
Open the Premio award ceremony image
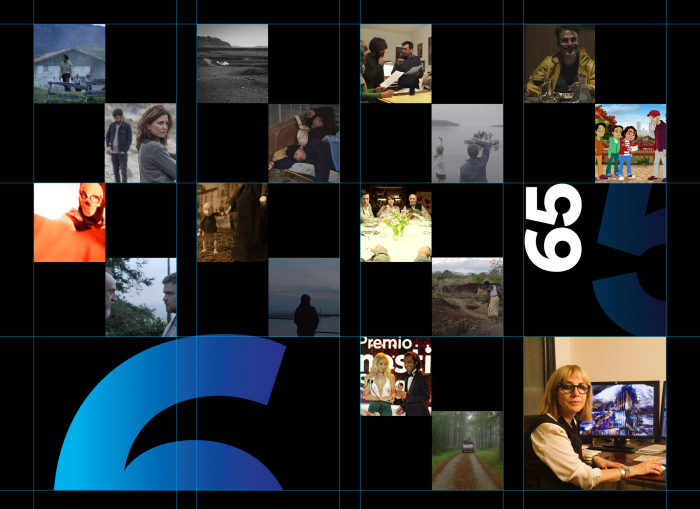pos(396,375)
